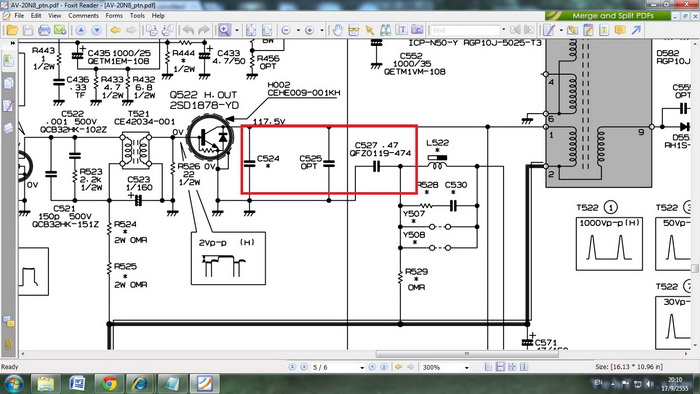Expand the 300% zoom level dropdown
The image size is (700, 394).
tap(467, 368)
